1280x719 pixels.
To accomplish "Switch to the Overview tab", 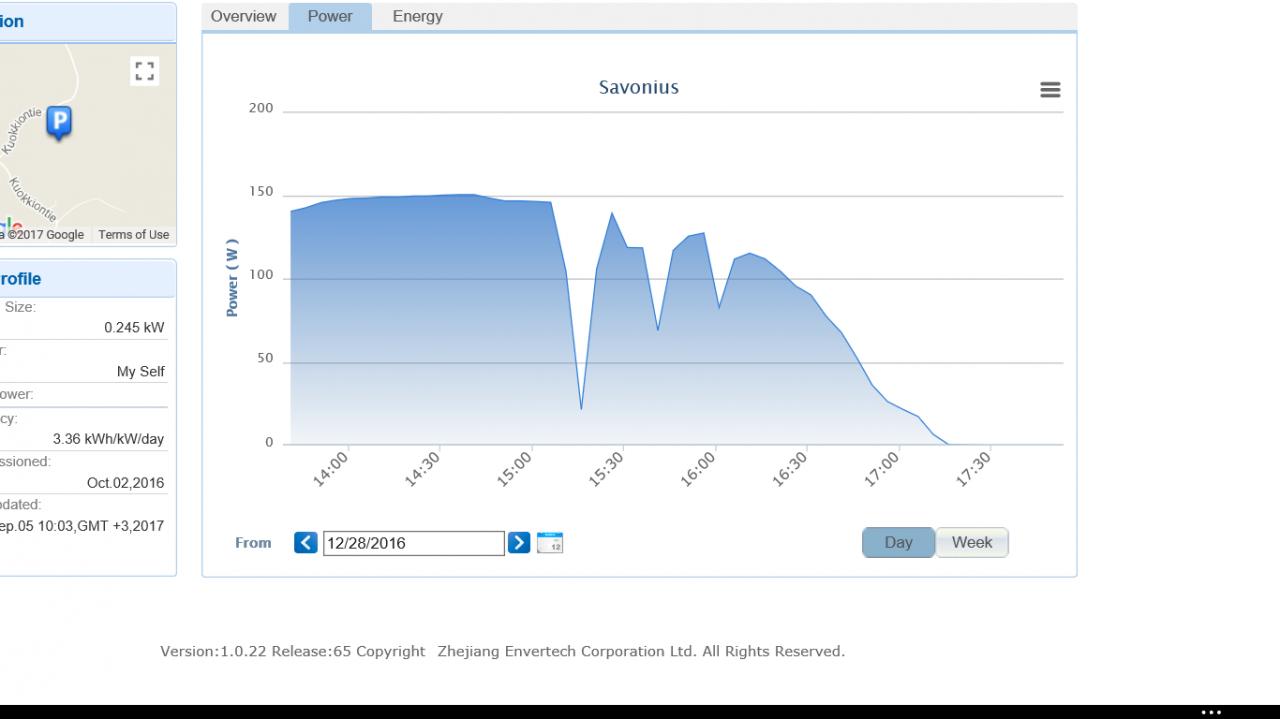I will click(x=243, y=17).
